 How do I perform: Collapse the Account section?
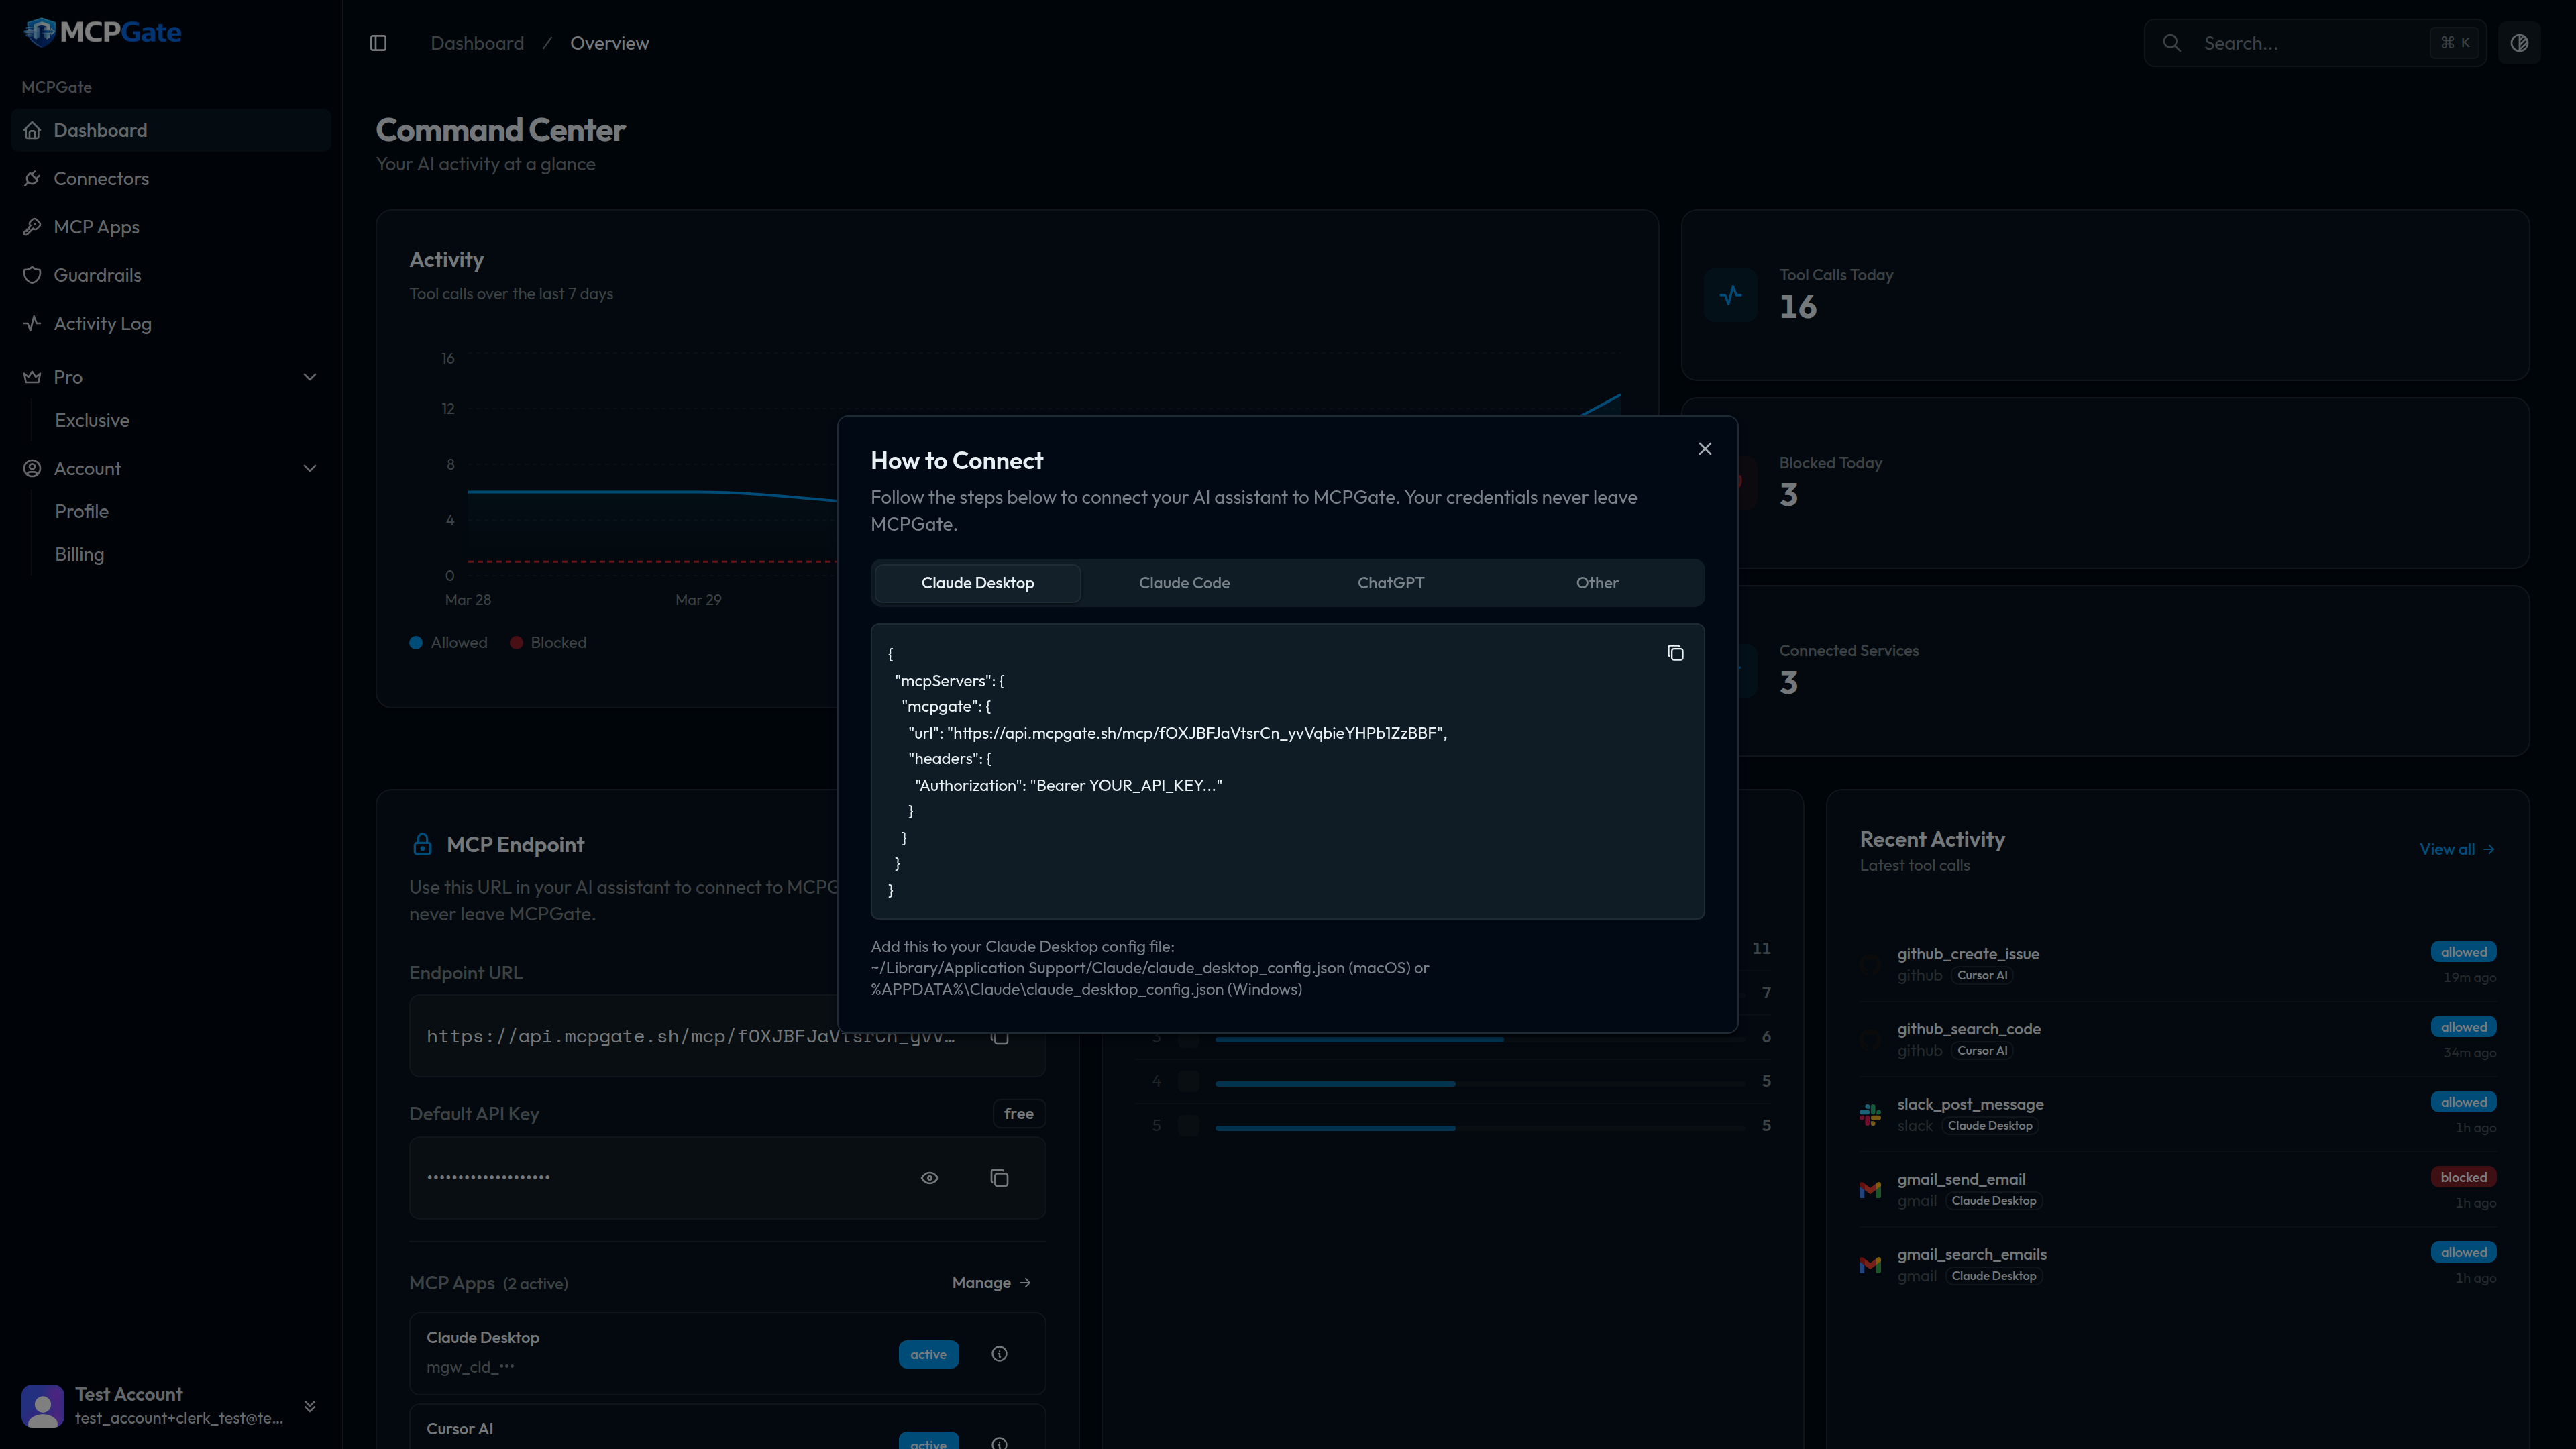(309, 468)
